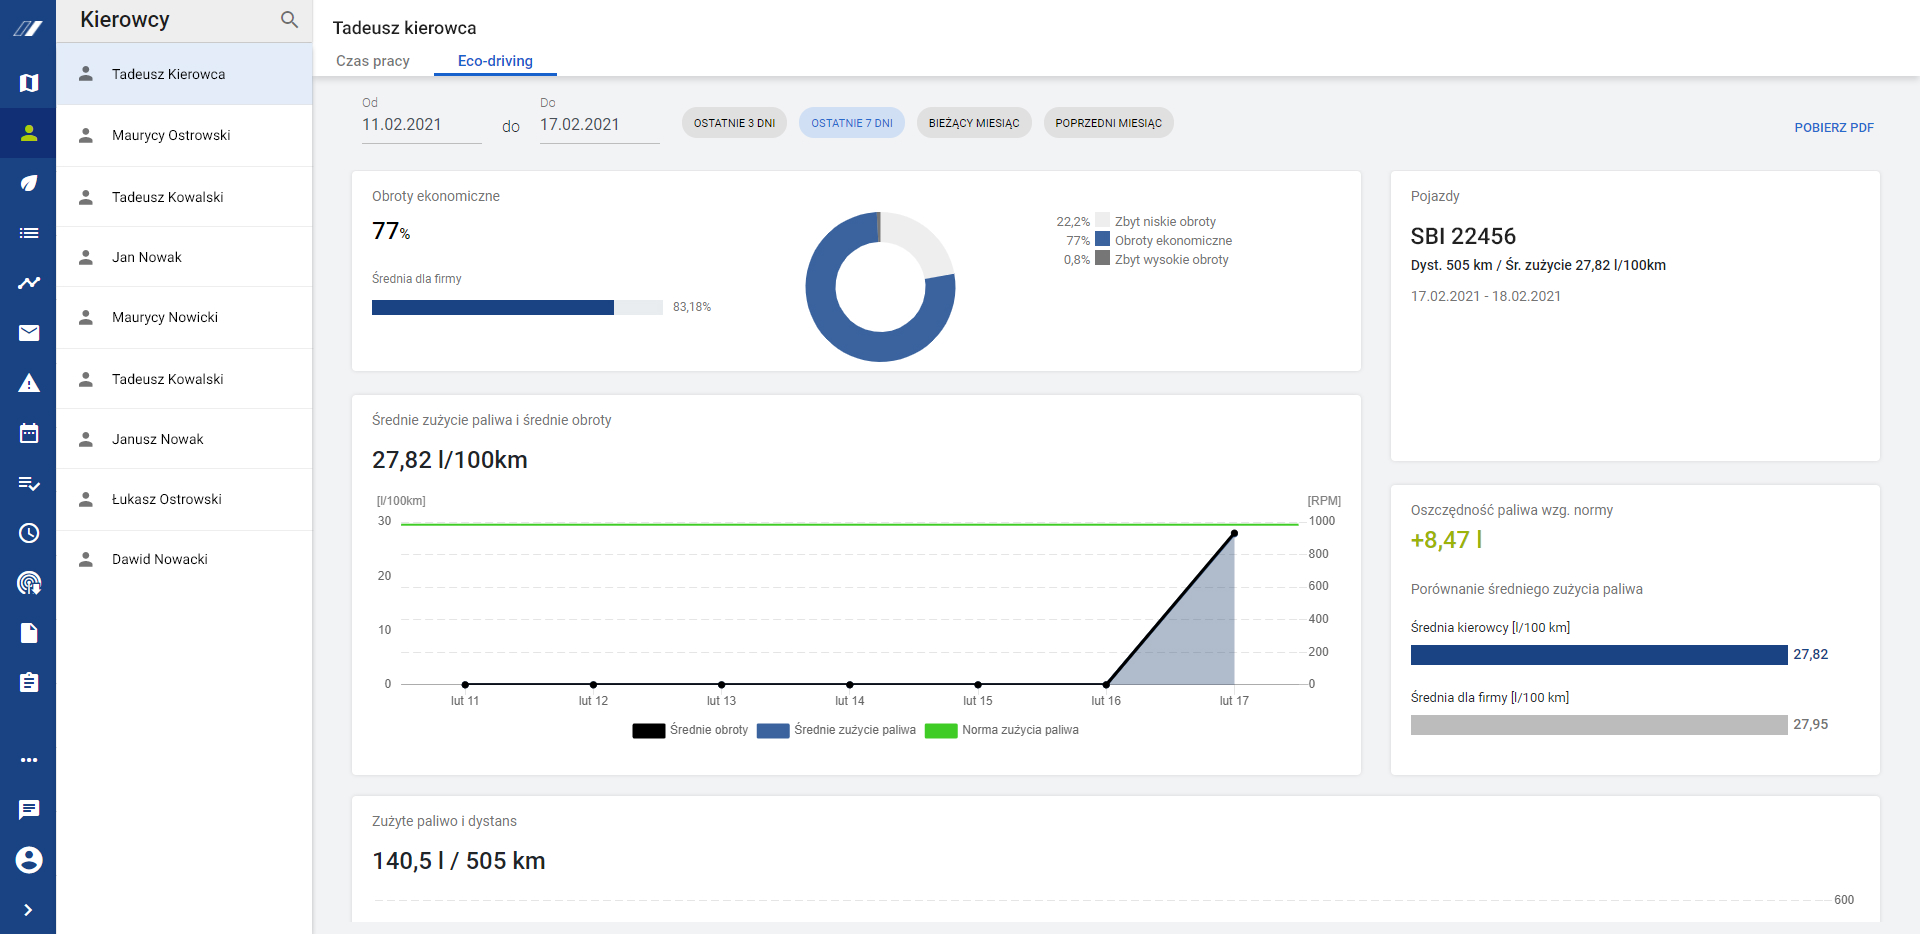Open the clipboard reports icon in sidebar

(29, 683)
